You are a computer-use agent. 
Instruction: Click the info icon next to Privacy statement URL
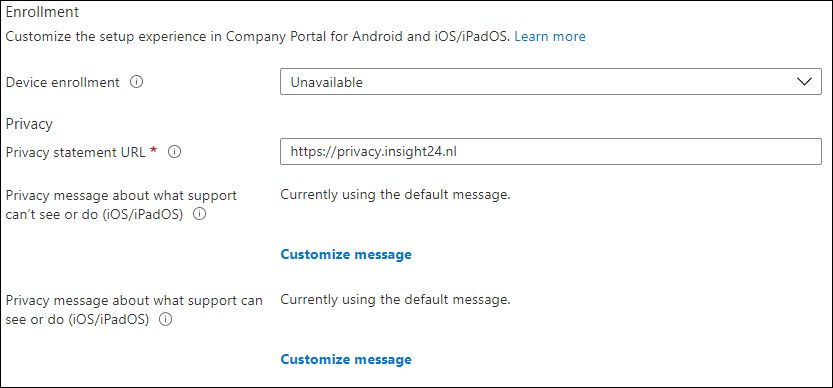174,152
